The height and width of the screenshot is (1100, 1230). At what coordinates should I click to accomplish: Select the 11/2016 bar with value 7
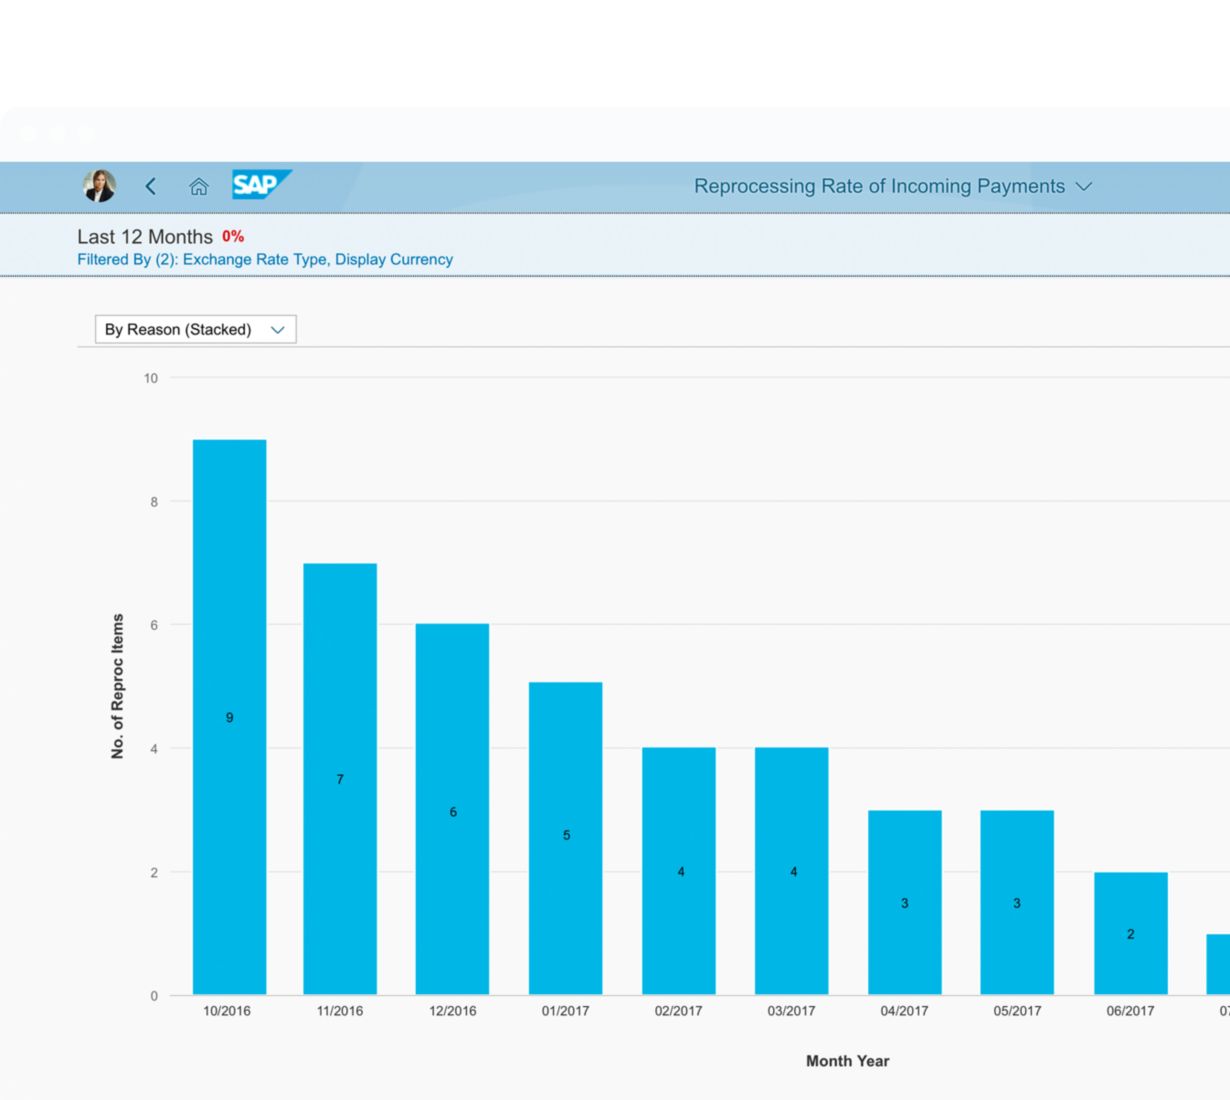point(340,779)
